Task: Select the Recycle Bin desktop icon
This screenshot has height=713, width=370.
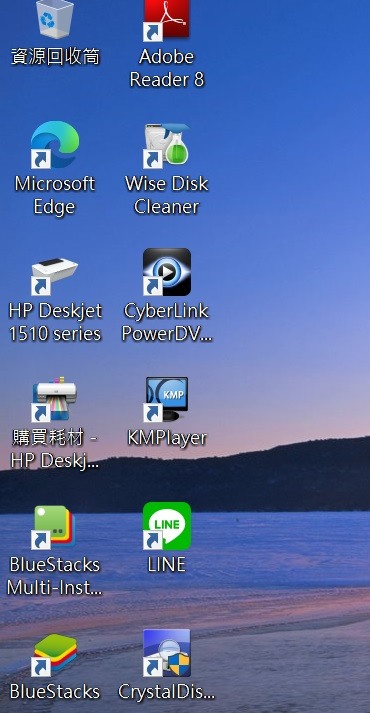Action: click(x=55, y=19)
